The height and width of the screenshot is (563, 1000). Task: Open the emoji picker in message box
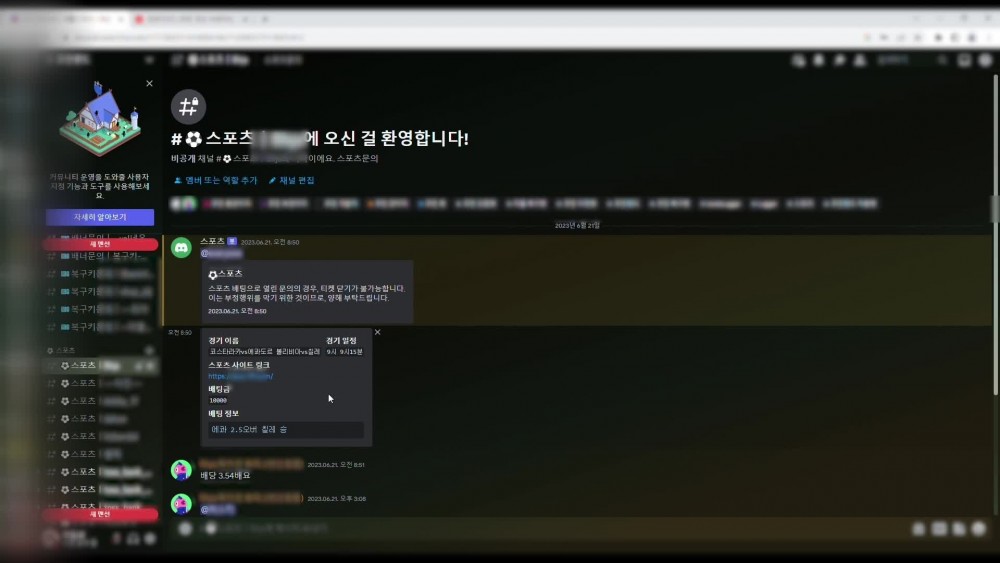[x=979, y=528]
